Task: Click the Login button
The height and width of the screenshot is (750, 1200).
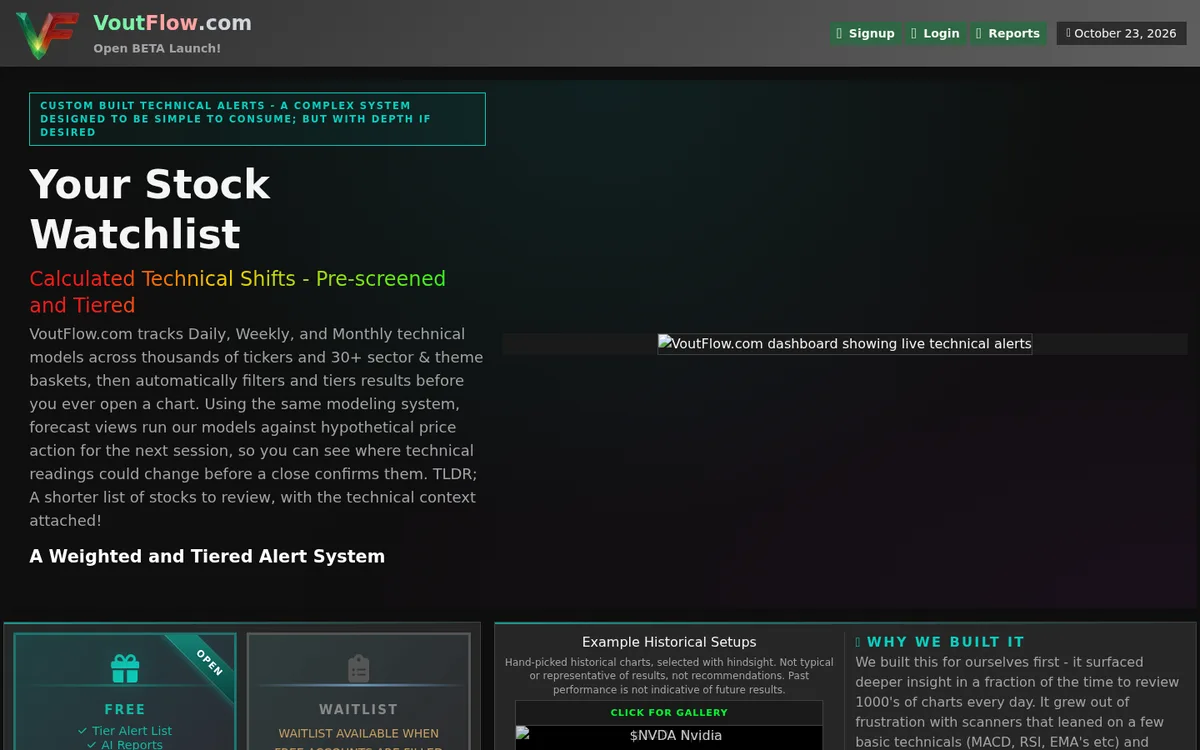Action: 935,33
